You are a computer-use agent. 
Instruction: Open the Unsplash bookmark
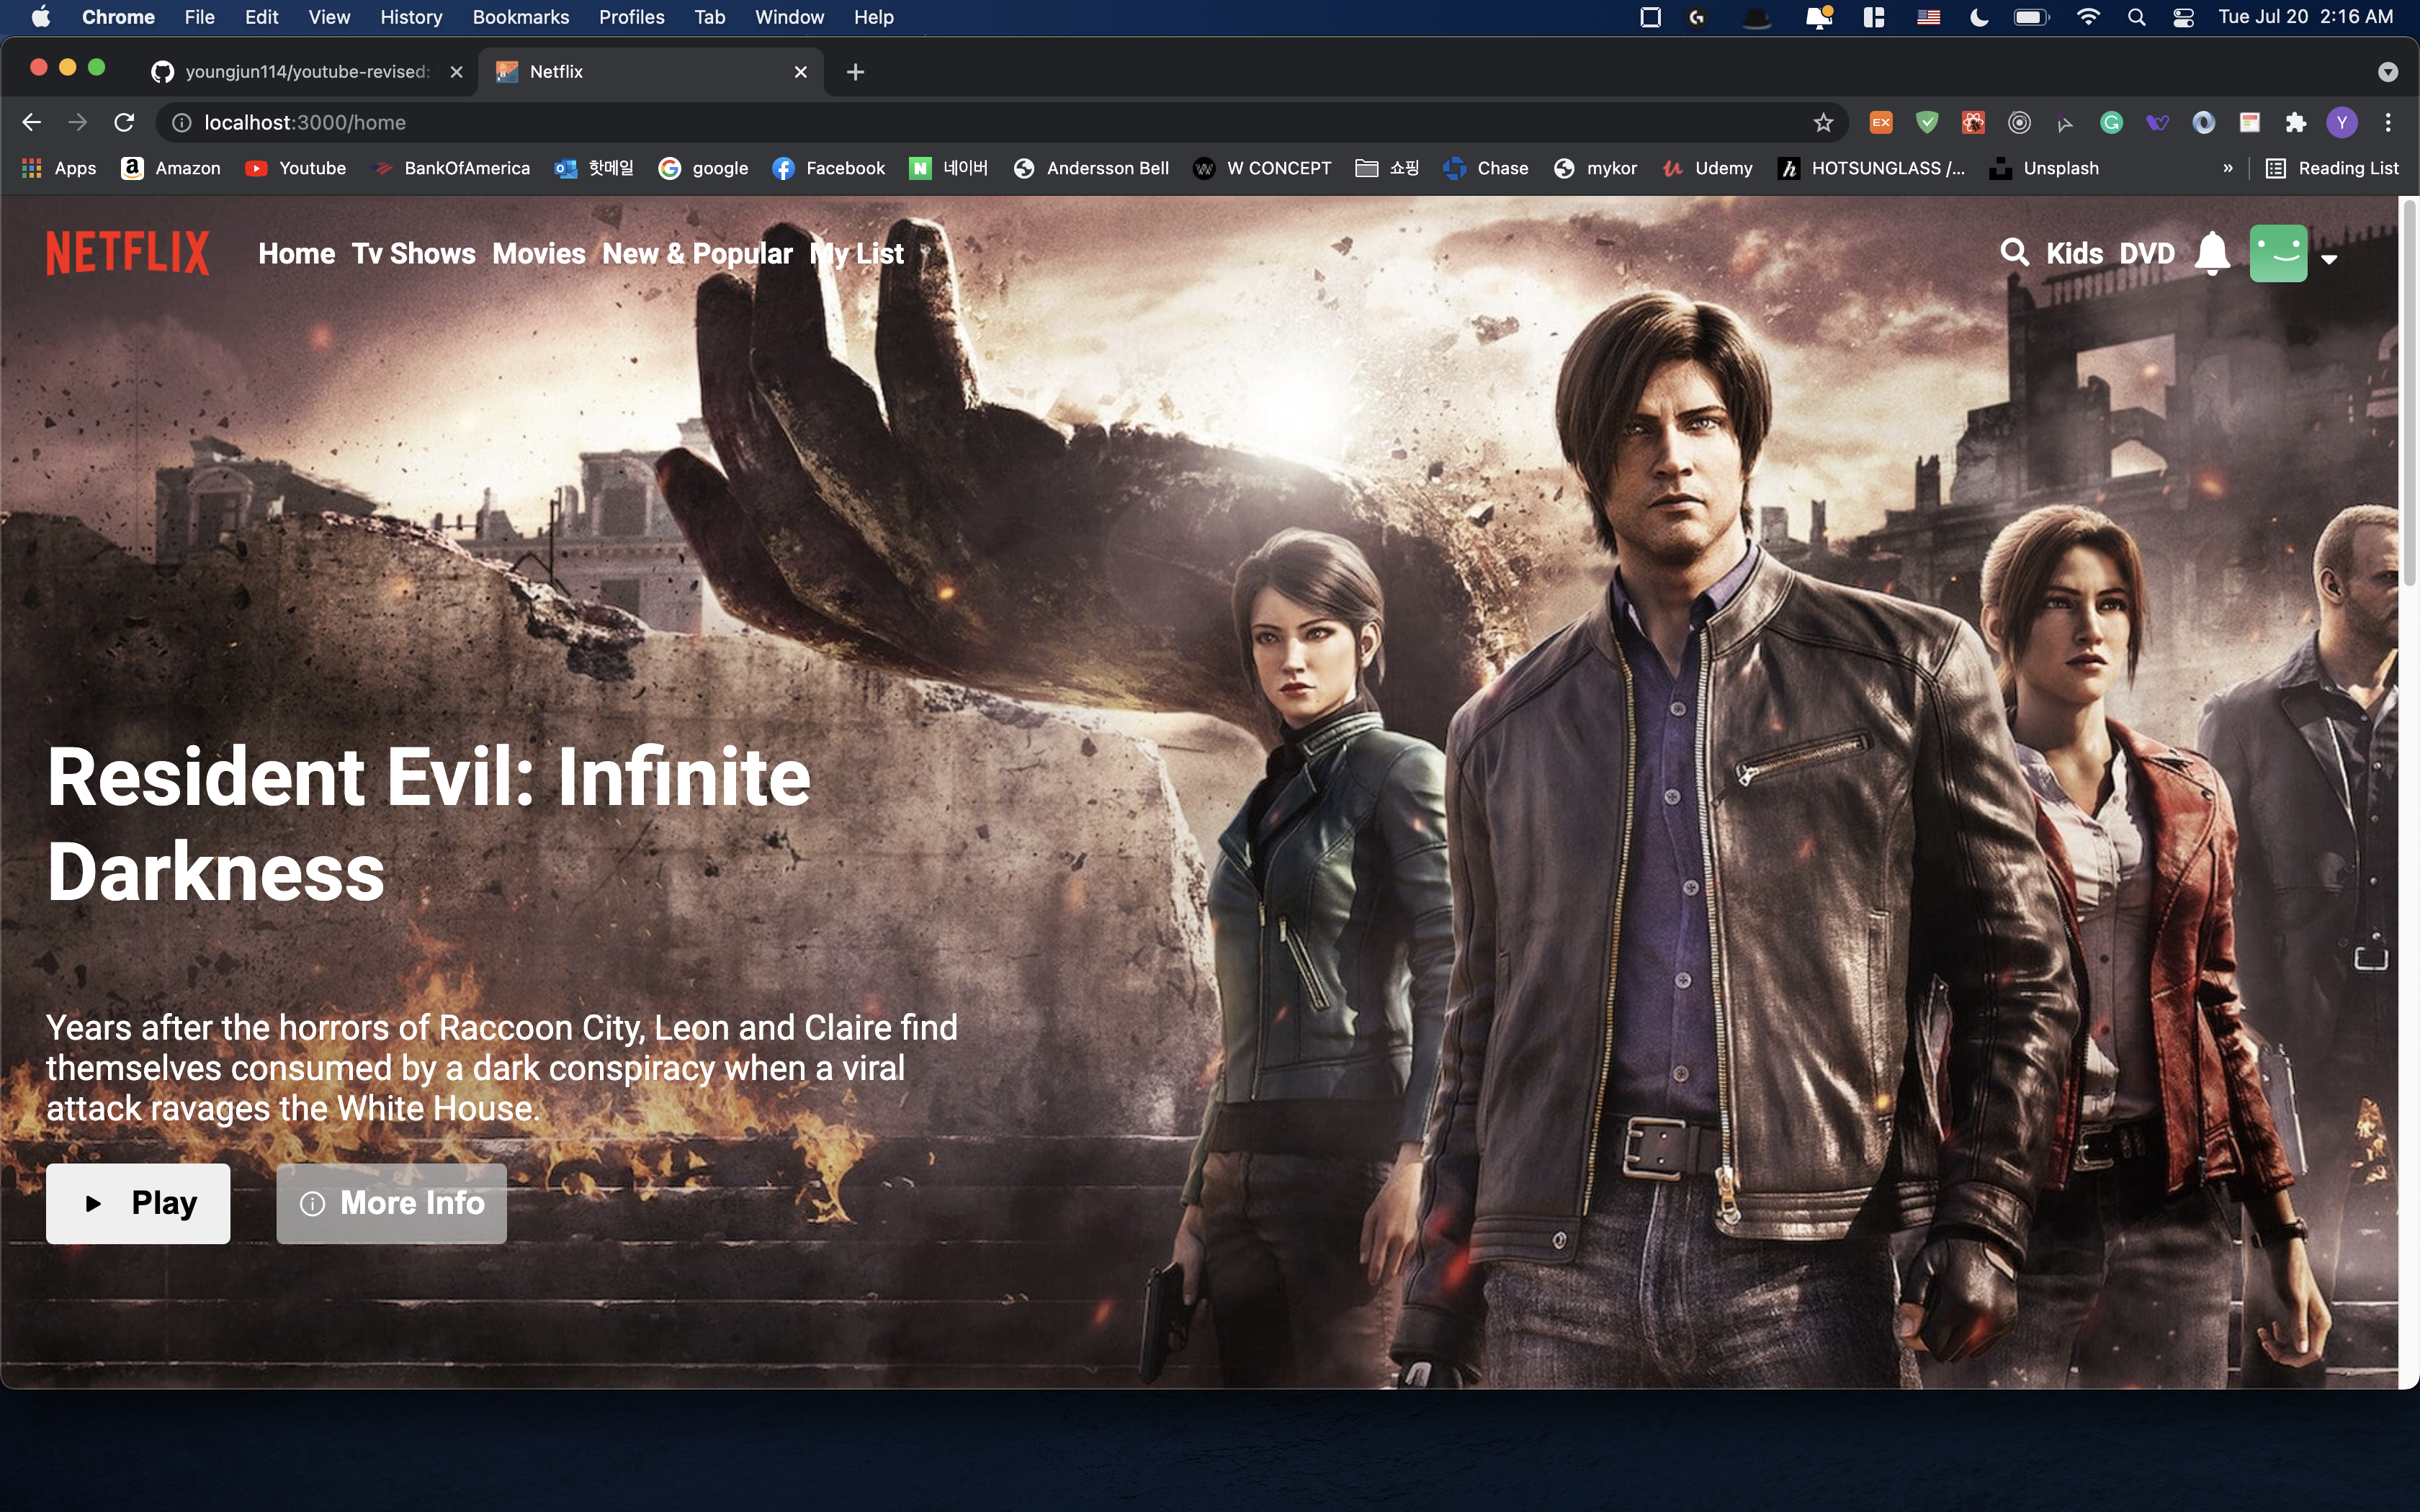(2044, 168)
